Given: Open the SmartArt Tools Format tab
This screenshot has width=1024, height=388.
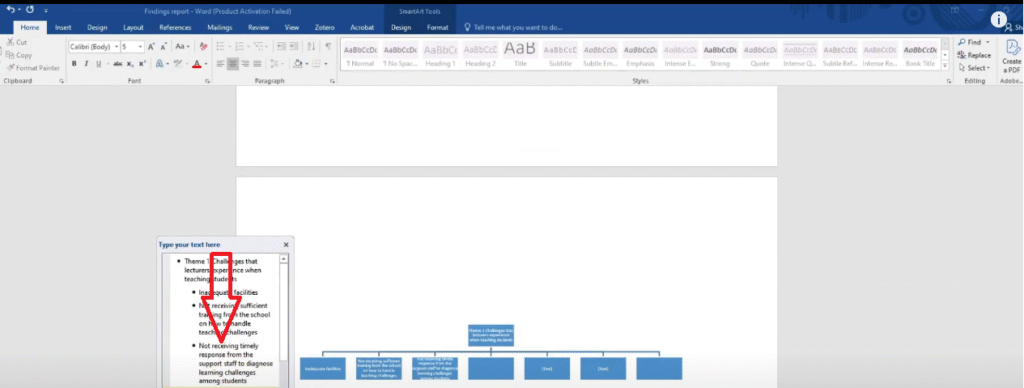Looking at the screenshot, I should 438,27.
